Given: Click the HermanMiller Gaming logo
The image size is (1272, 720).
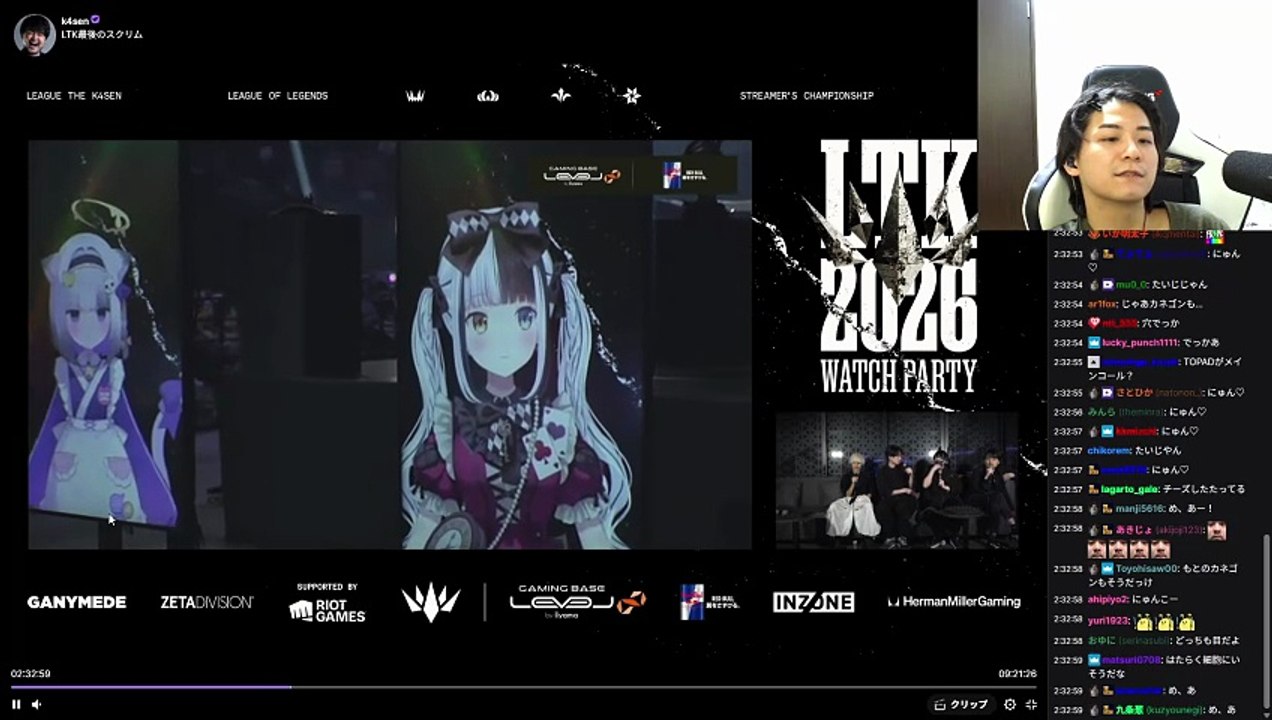Looking at the screenshot, I should point(955,602).
